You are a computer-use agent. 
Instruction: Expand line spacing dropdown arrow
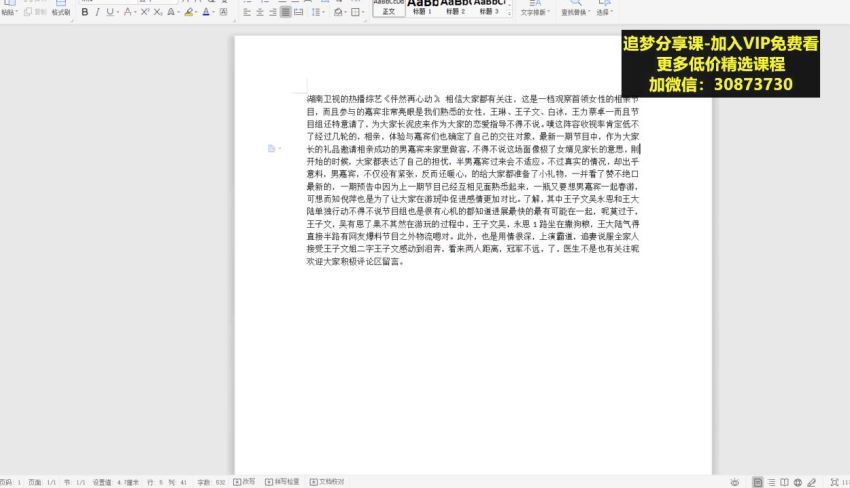[323, 12]
